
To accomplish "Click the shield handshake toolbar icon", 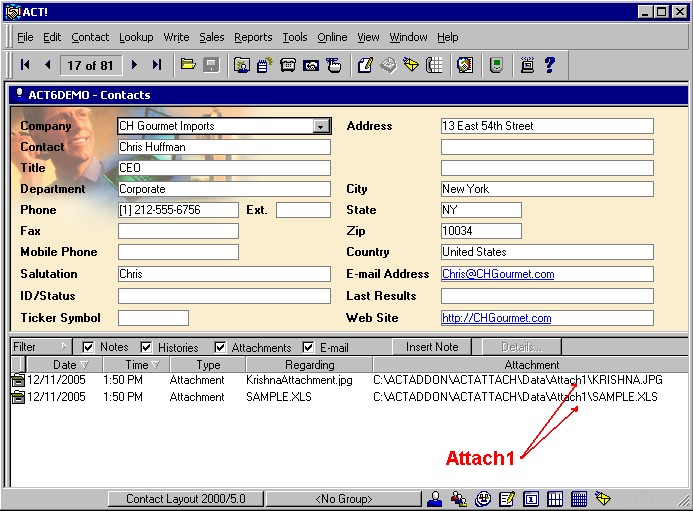I will [x=465, y=65].
